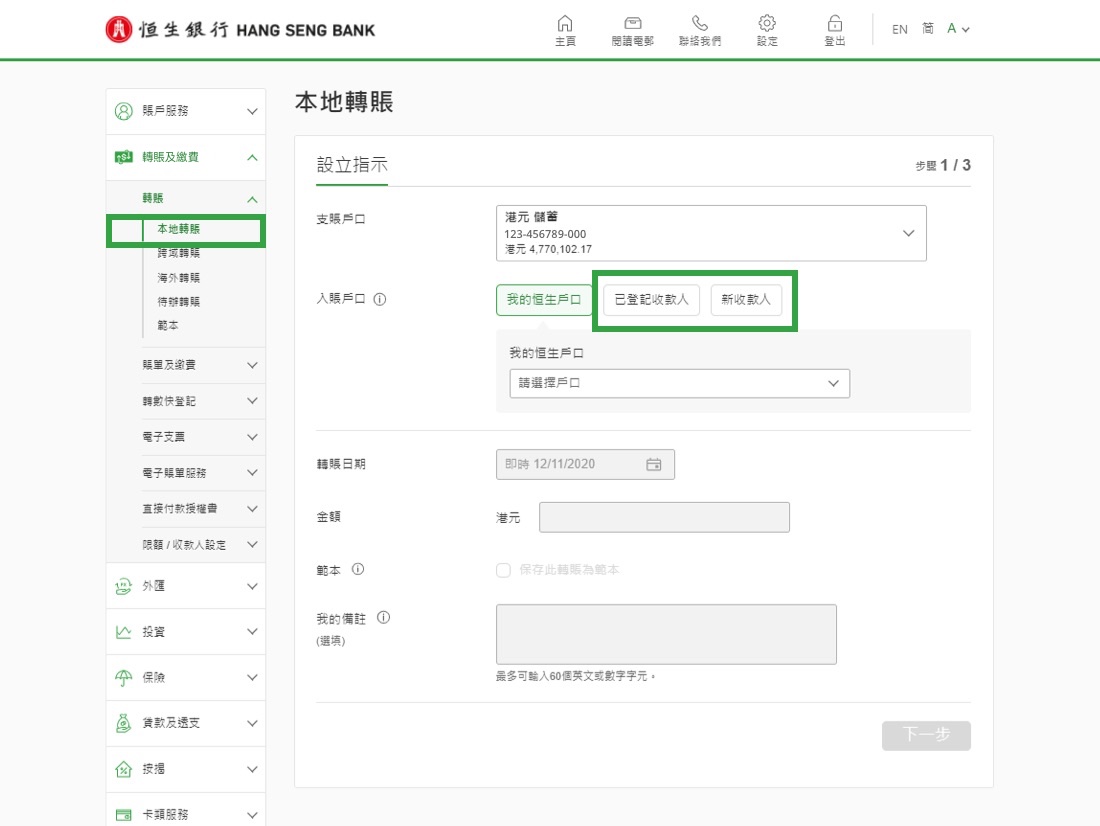Image resolution: width=1100 pixels, height=826 pixels.
Task: Open settings gear icon in header
Action: (767, 24)
